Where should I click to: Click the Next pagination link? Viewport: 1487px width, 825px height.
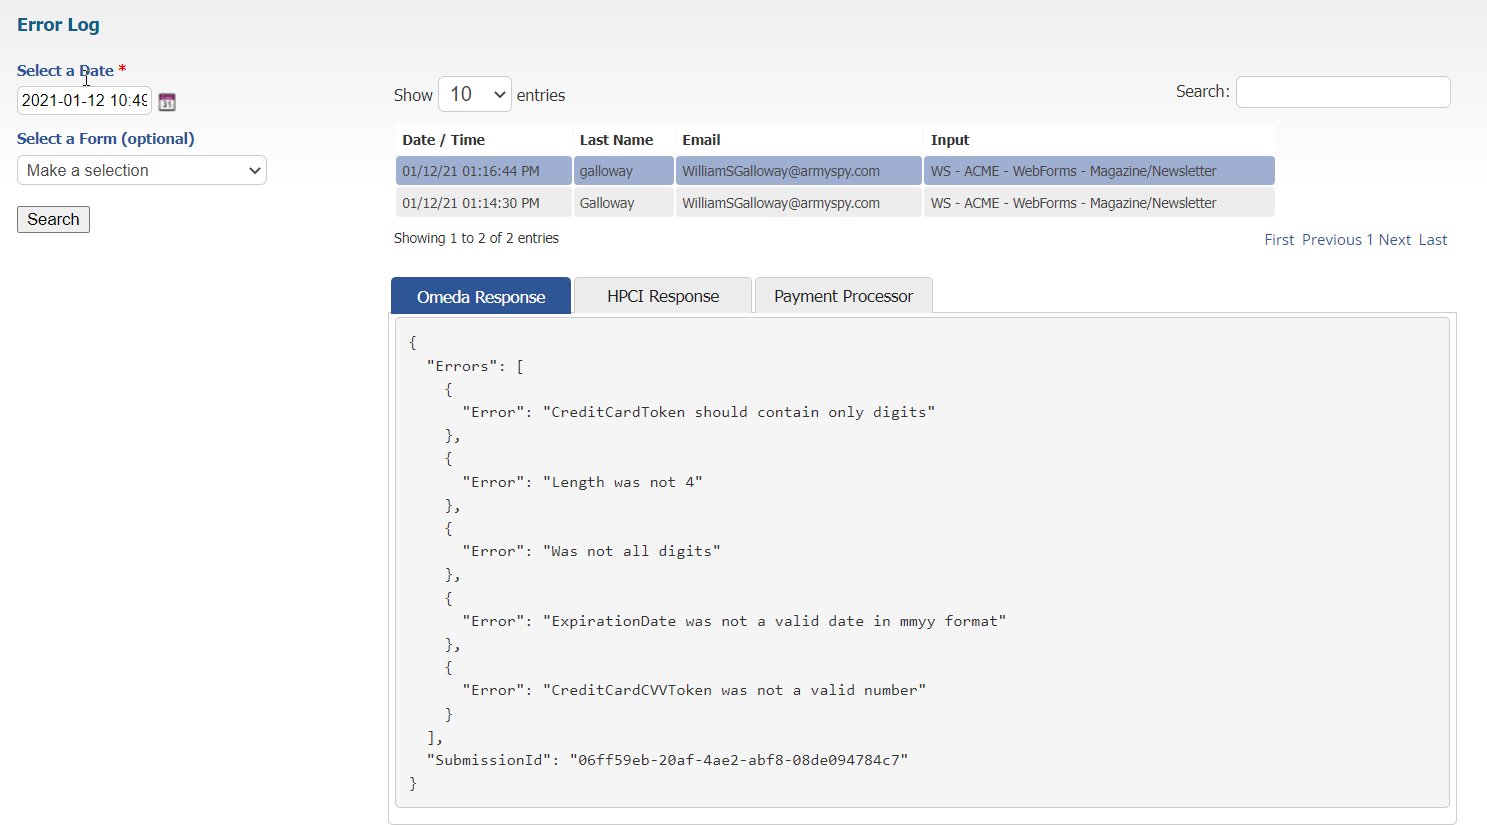point(1394,240)
